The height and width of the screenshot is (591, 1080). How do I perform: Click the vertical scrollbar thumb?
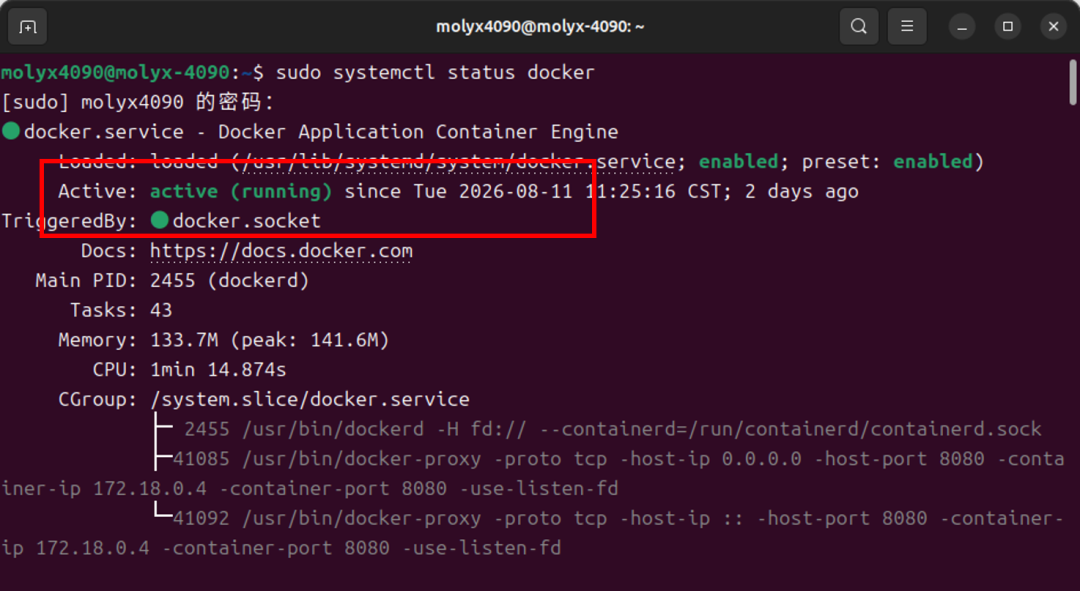click(x=1073, y=83)
